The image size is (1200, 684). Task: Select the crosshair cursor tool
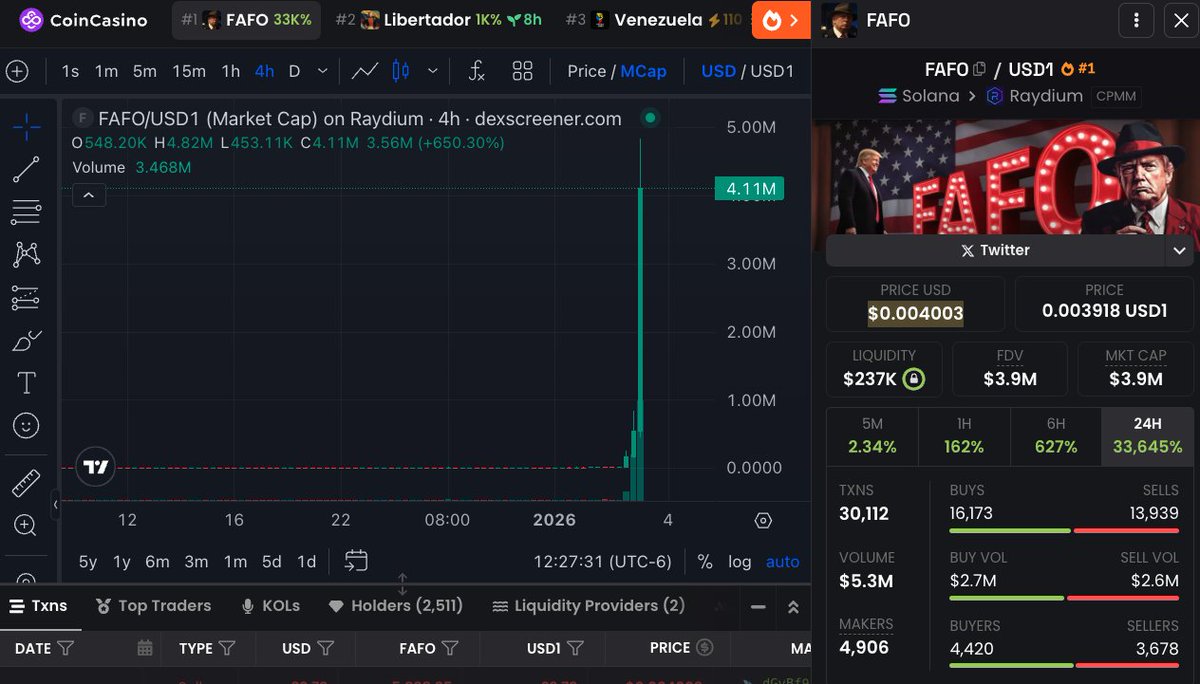click(x=27, y=126)
